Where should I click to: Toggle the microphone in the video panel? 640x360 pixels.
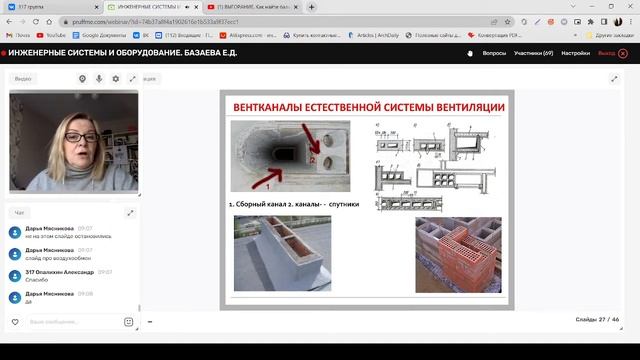(x=99, y=79)
